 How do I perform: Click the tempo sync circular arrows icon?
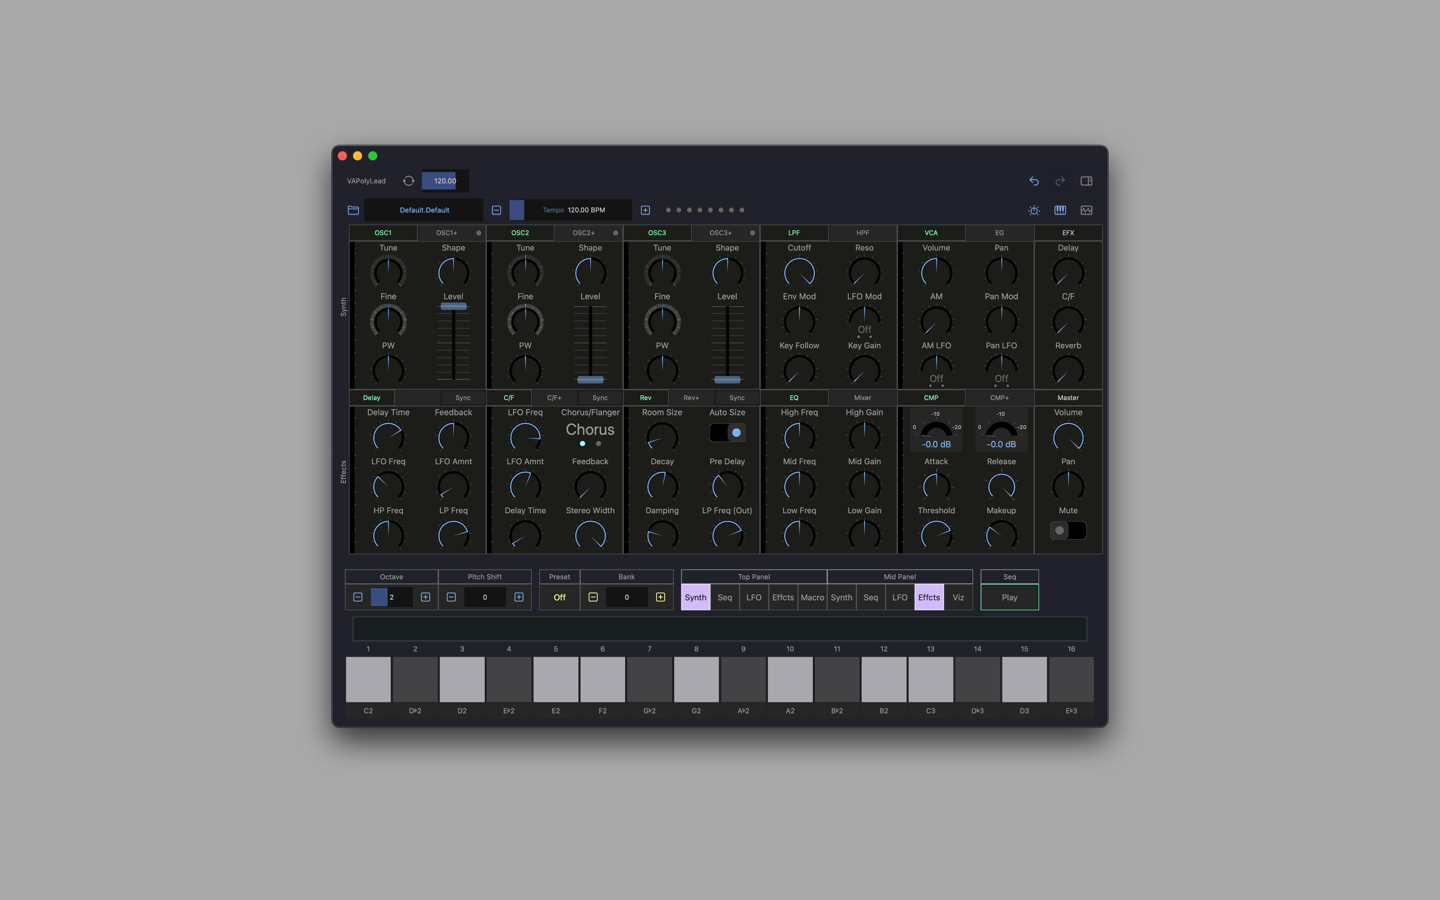(x=408, y=181)
